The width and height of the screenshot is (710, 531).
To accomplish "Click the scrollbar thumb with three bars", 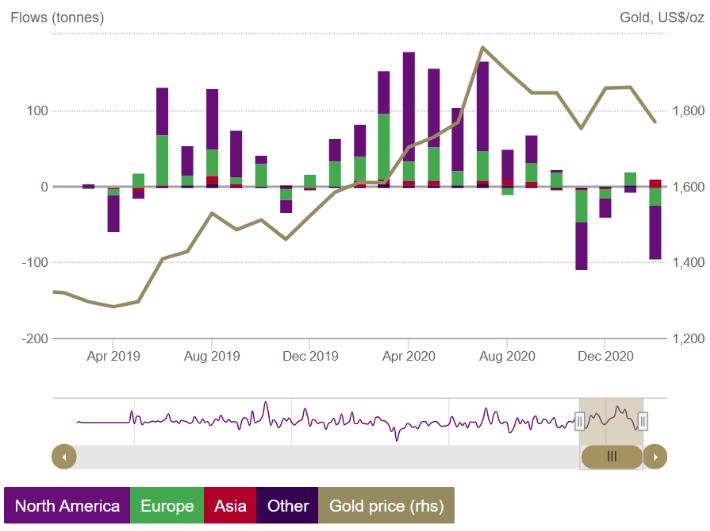I will click(x=612, y=457).
